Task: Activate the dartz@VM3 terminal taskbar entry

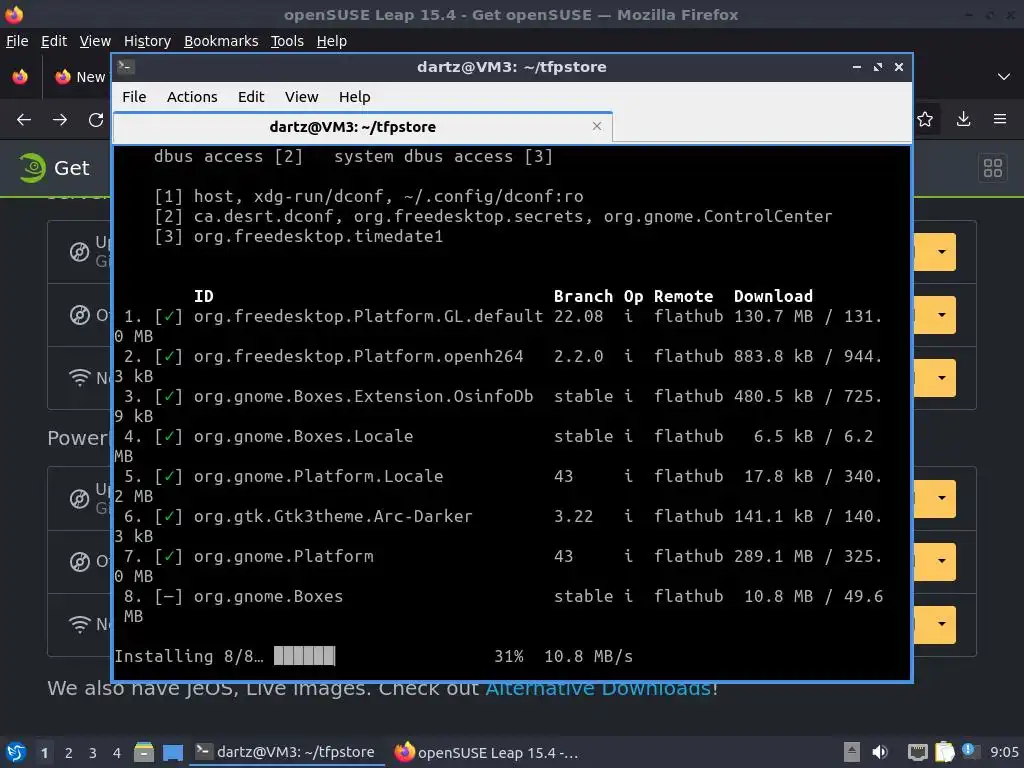Action: click(285, 752)
